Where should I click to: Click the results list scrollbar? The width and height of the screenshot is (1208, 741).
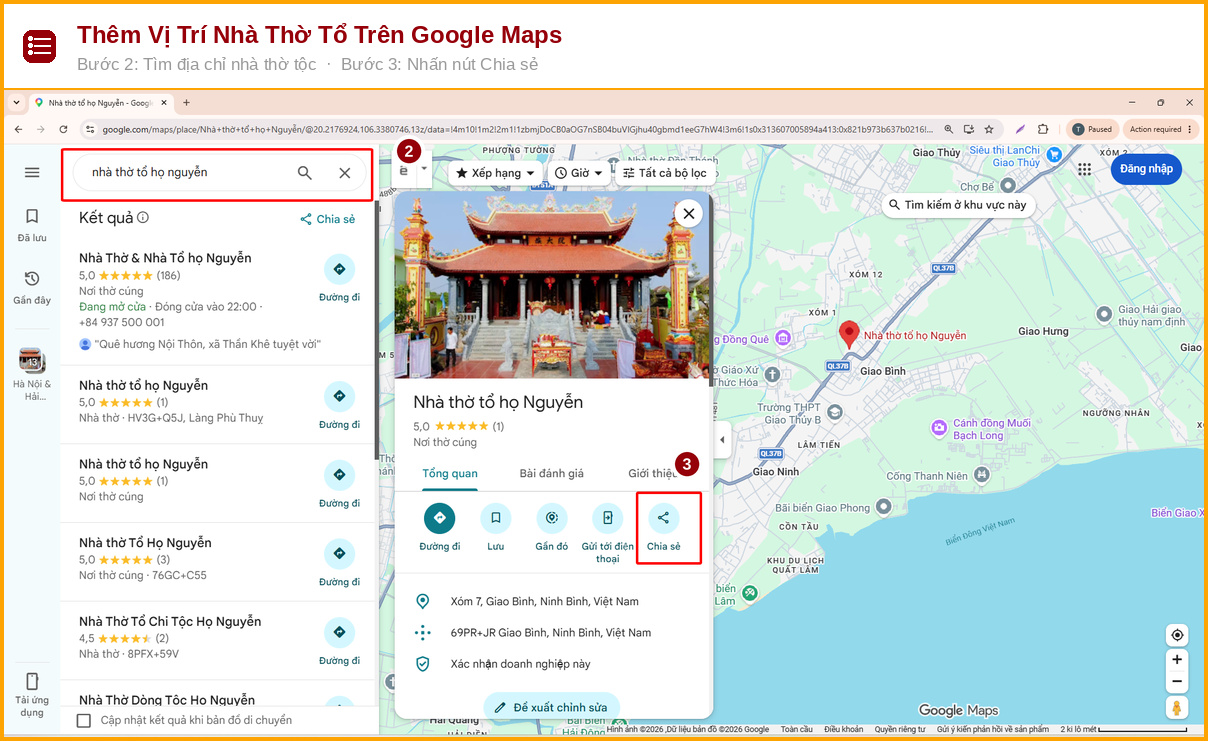pos(377,330)
